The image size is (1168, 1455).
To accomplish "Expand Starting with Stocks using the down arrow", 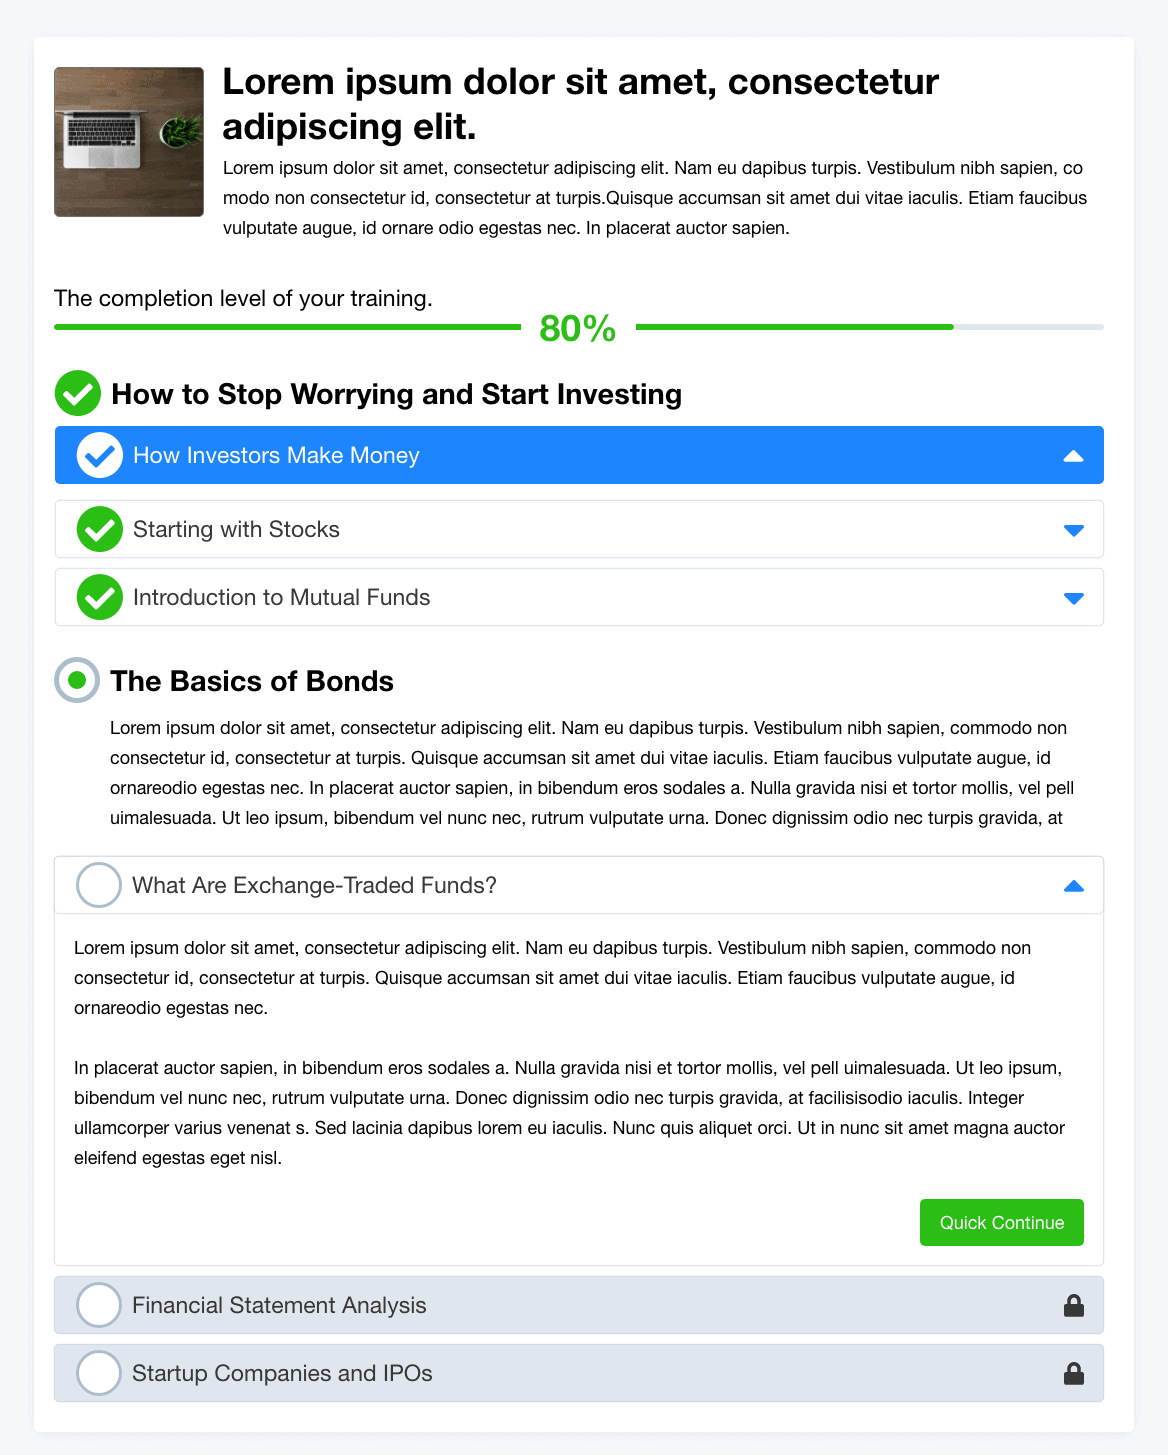I will tap(1073, 530).
